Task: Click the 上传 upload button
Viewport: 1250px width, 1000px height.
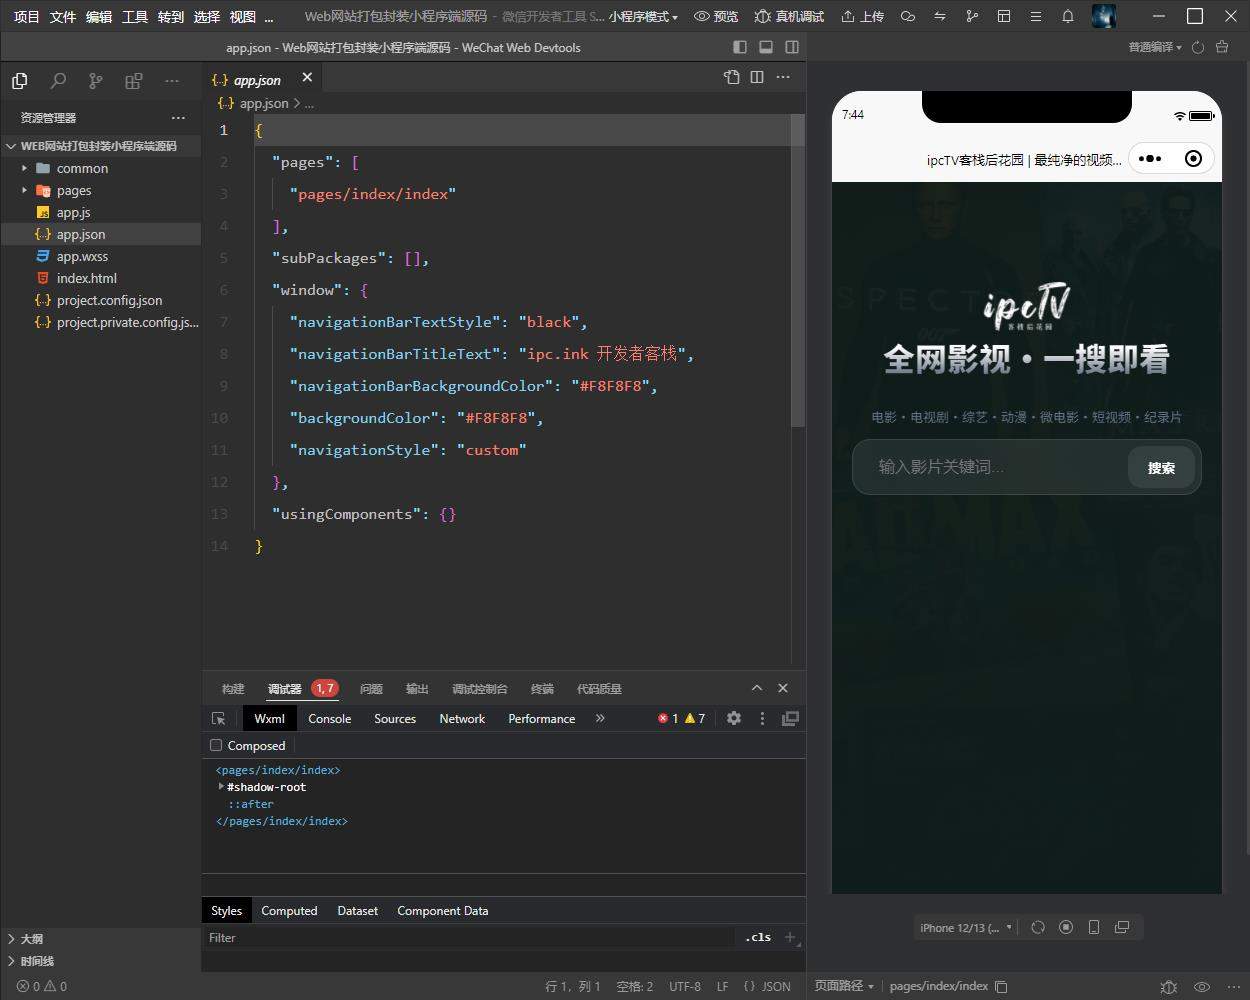Action: pyautogui.click(x=862, y=16)
